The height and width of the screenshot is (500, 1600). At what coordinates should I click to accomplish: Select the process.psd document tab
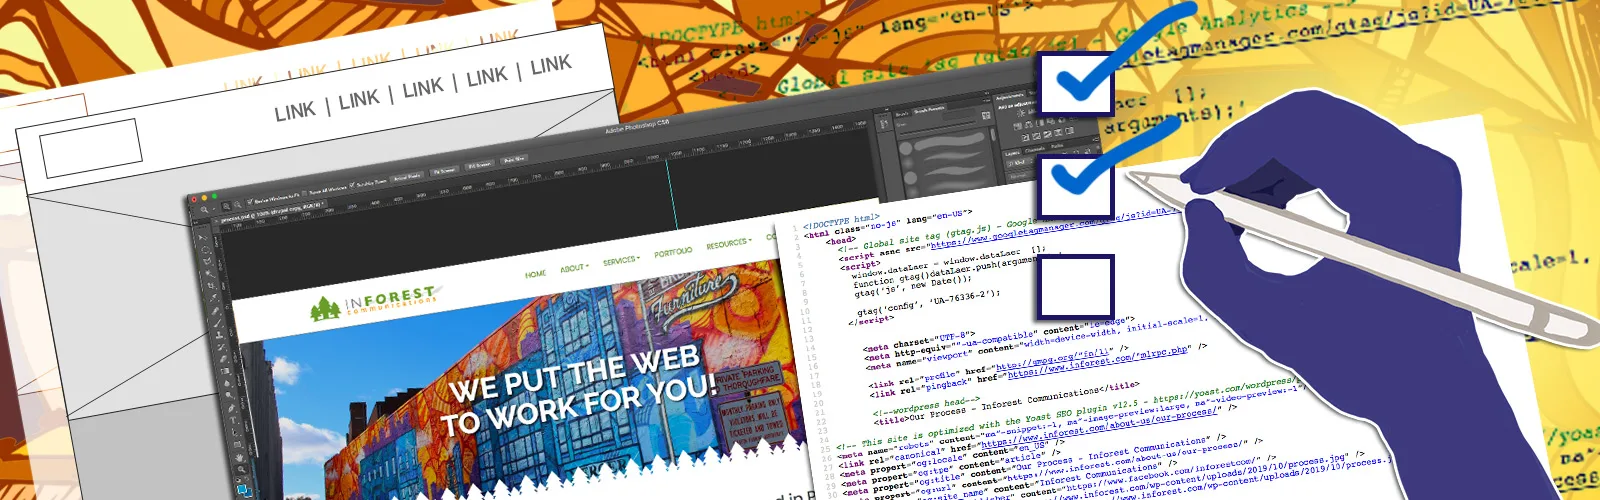click(x=271, y=213)
